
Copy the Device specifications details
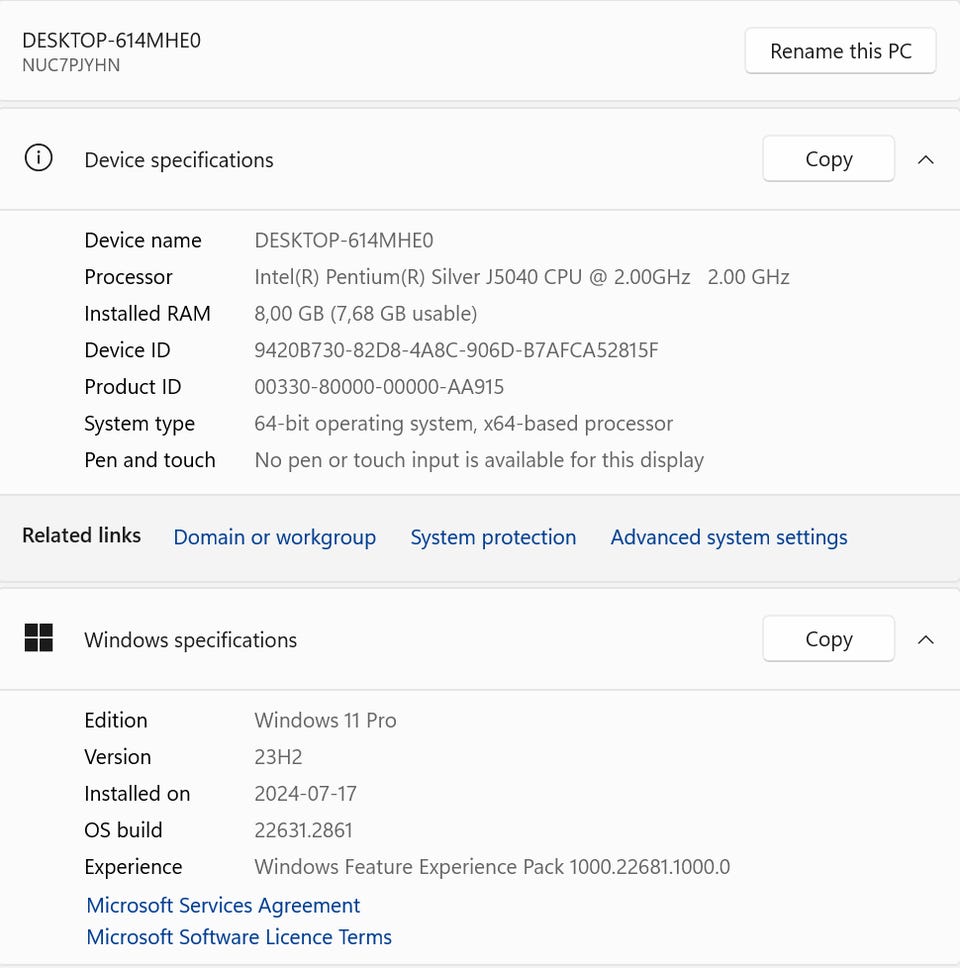pyautogui.click(x=828, y=159)
